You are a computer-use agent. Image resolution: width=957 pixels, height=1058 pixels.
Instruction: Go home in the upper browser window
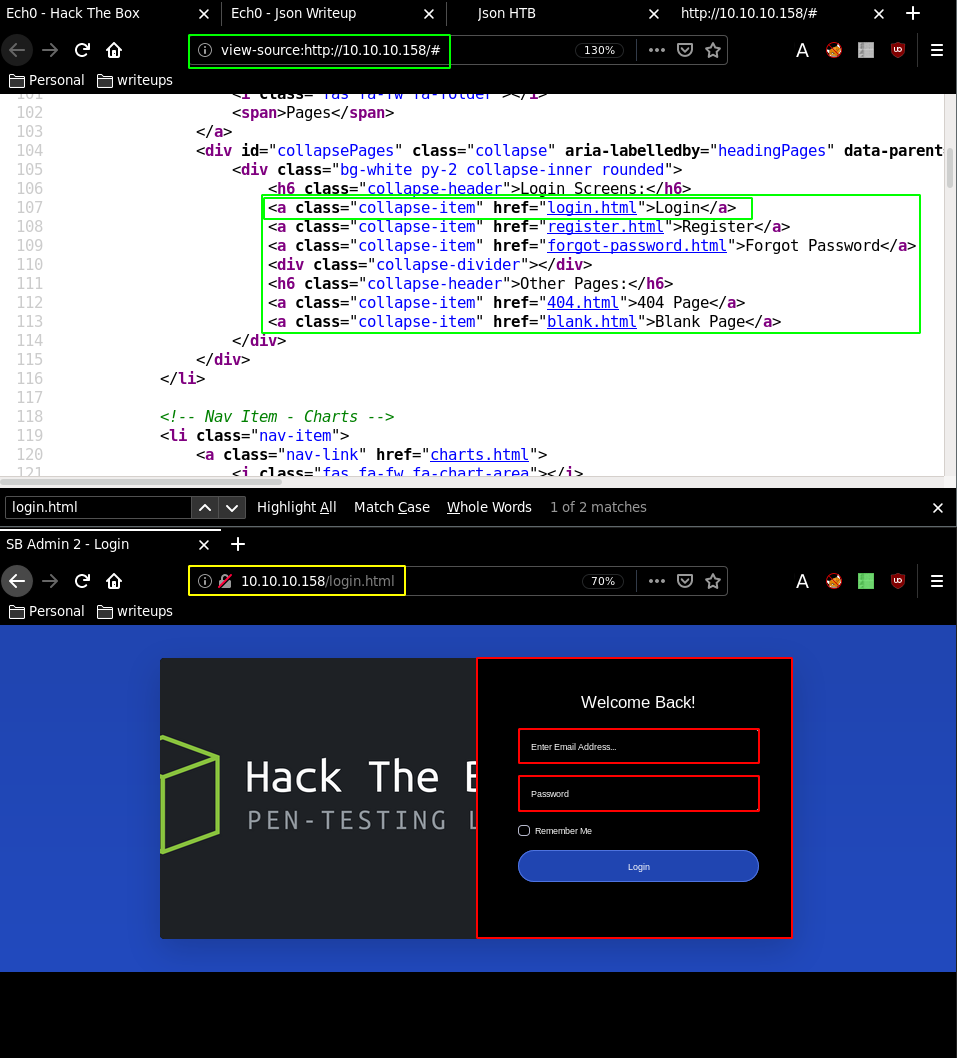point(114,50)
